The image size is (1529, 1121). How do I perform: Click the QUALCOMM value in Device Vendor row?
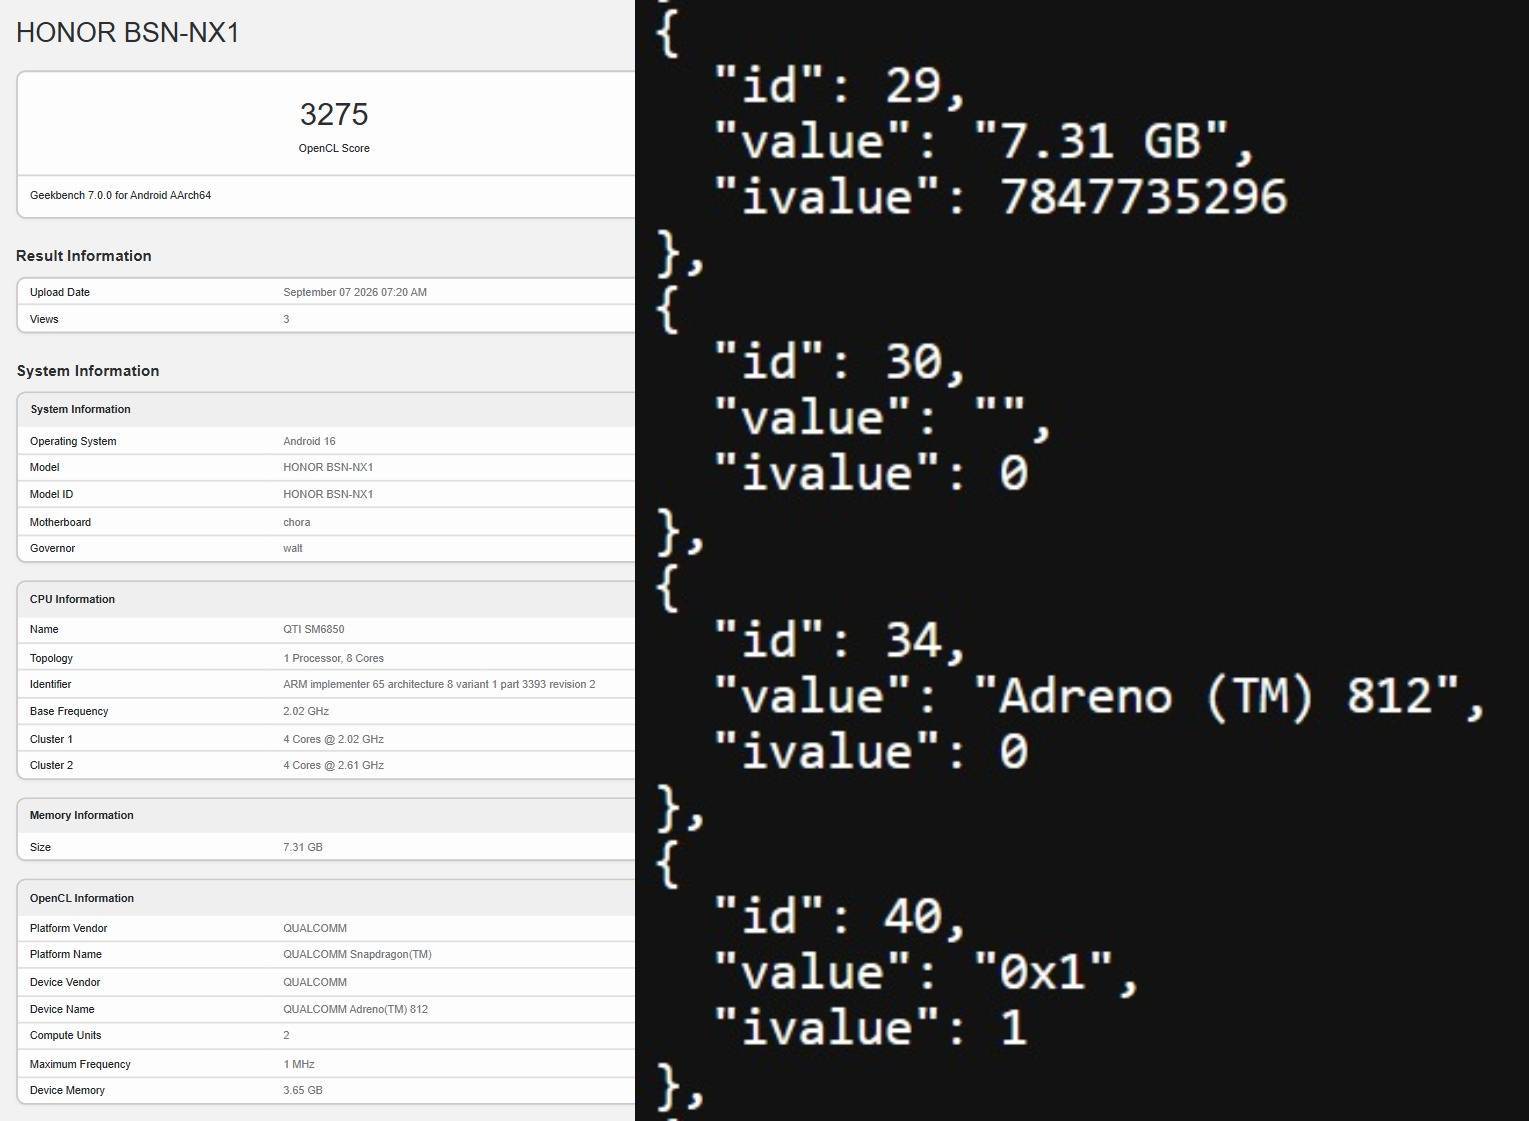click(315, 982)
